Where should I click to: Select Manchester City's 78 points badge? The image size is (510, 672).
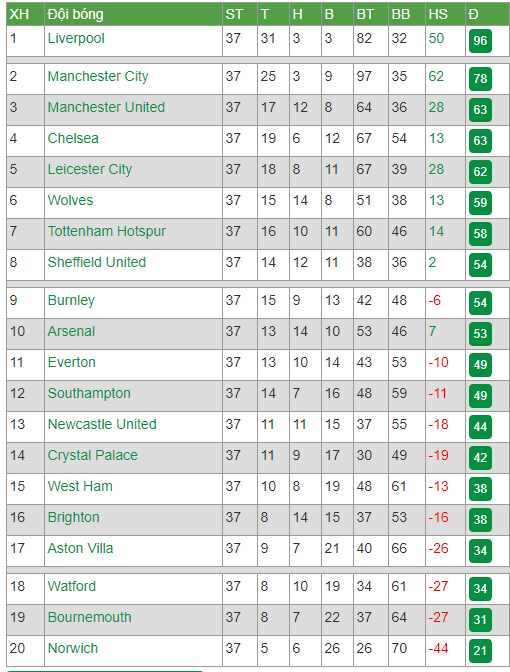(x=480, y=79)
